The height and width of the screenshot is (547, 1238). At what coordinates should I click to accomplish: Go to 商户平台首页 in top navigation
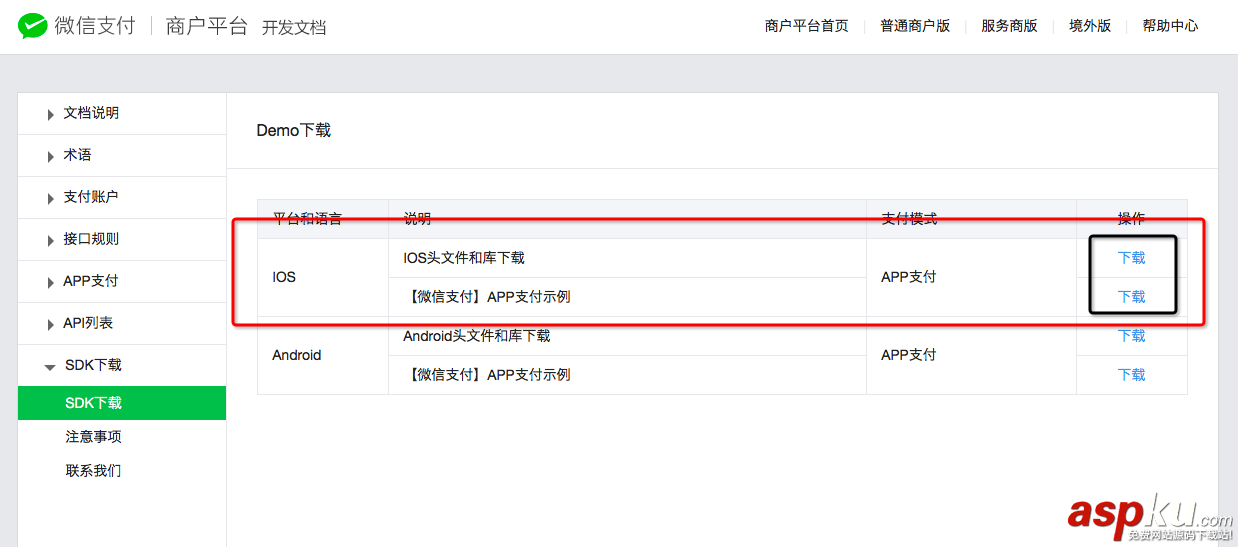(x=806, y=26)
